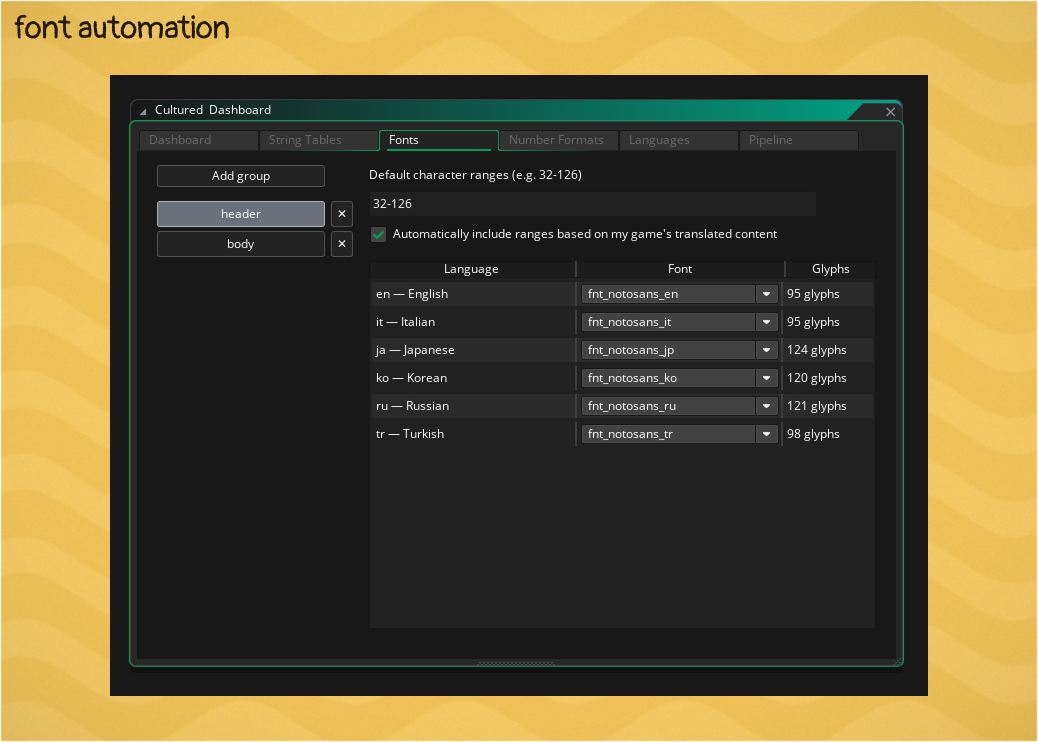Click the window bottom resize grip
The image size is (1038, 742).
516,663
